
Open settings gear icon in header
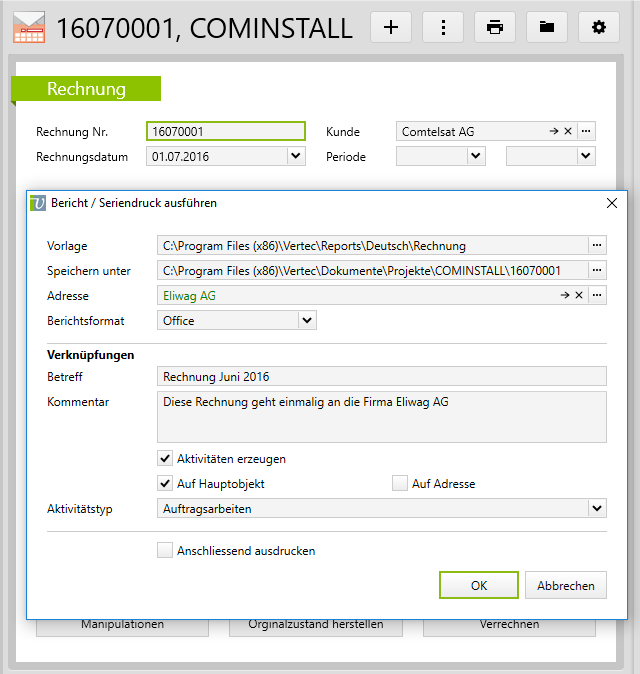599,28
